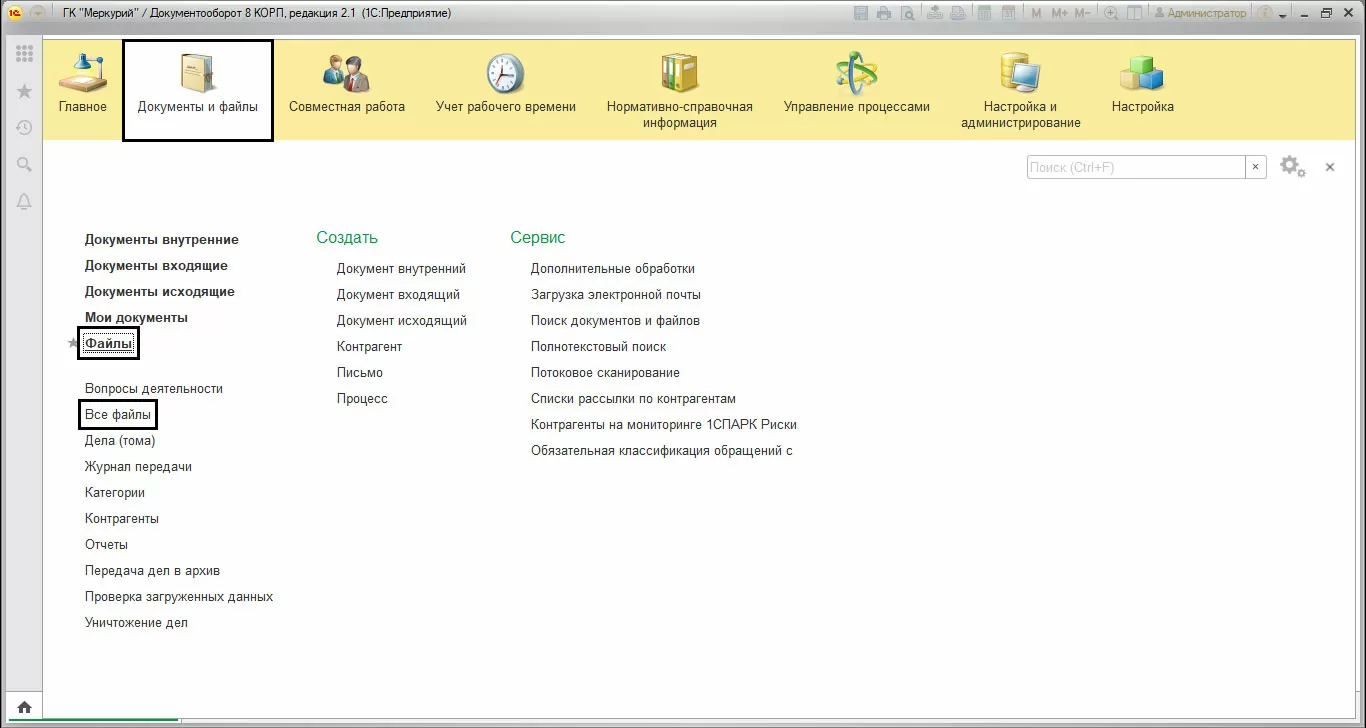
Task: Open the notifications bell icon
Action: [24, 202]
